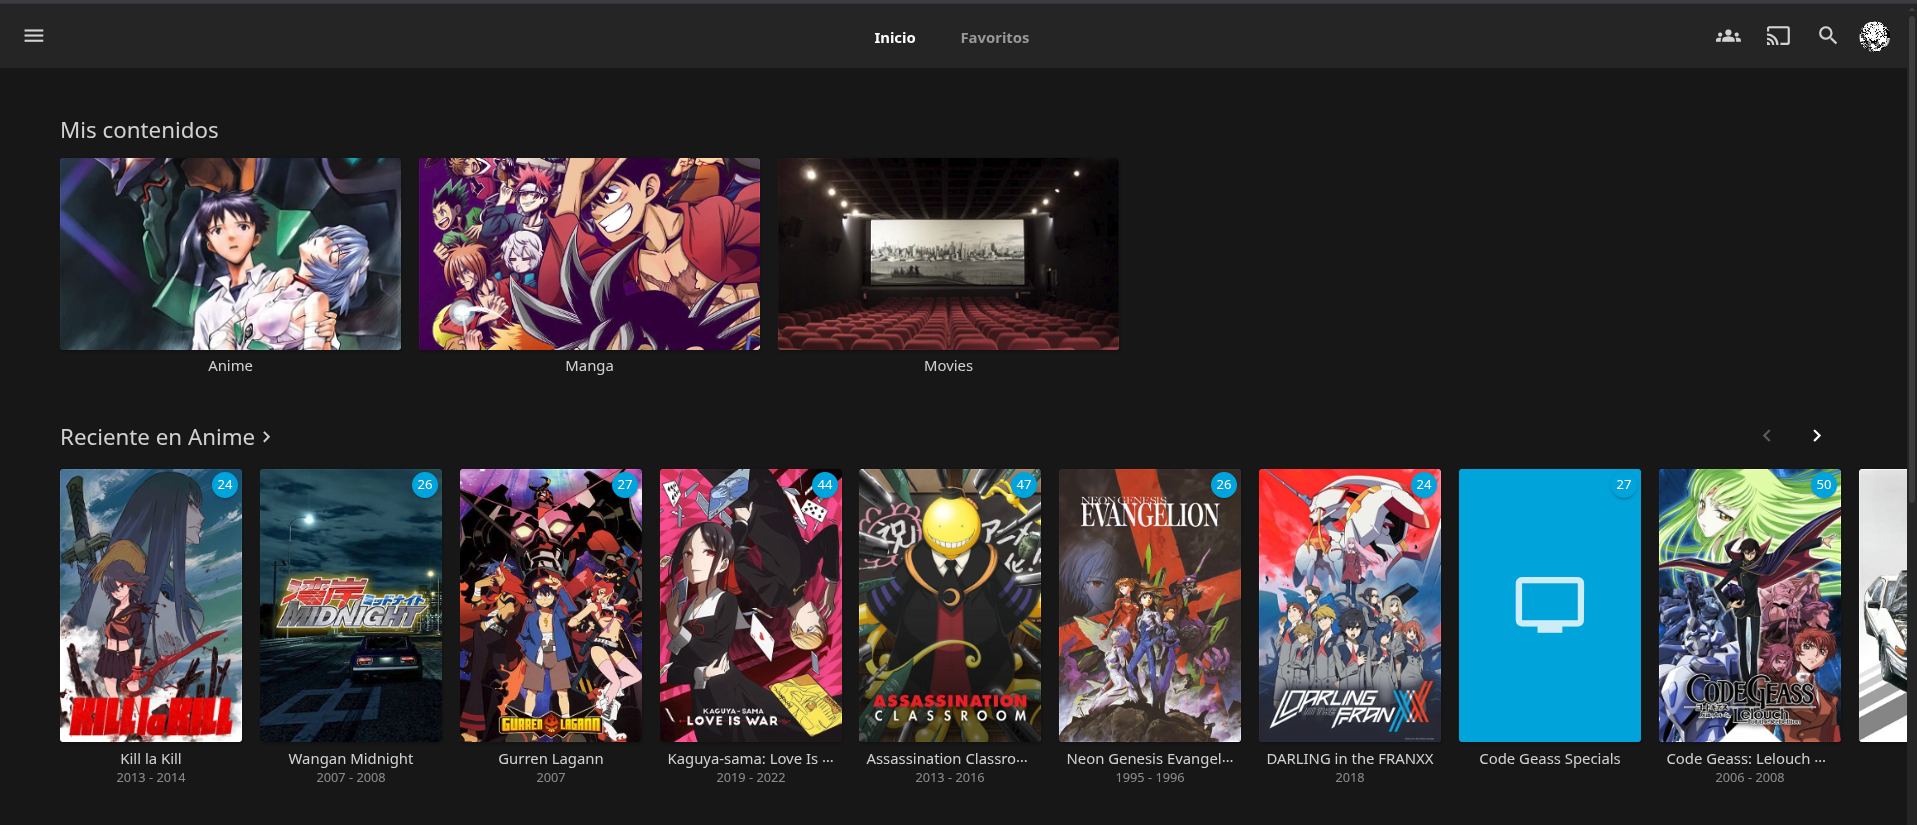
Task: Open the Neon Genesis Evangelion poster
Action: [1150, 606]
